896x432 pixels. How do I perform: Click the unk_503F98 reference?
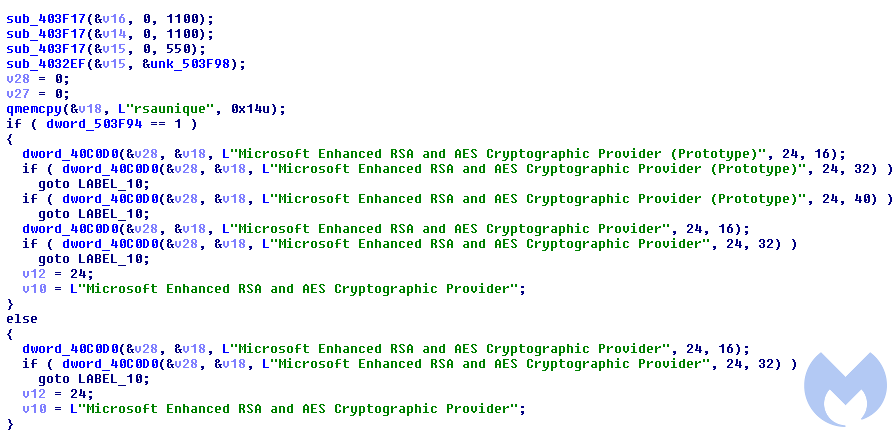click(x=190, y=64)
